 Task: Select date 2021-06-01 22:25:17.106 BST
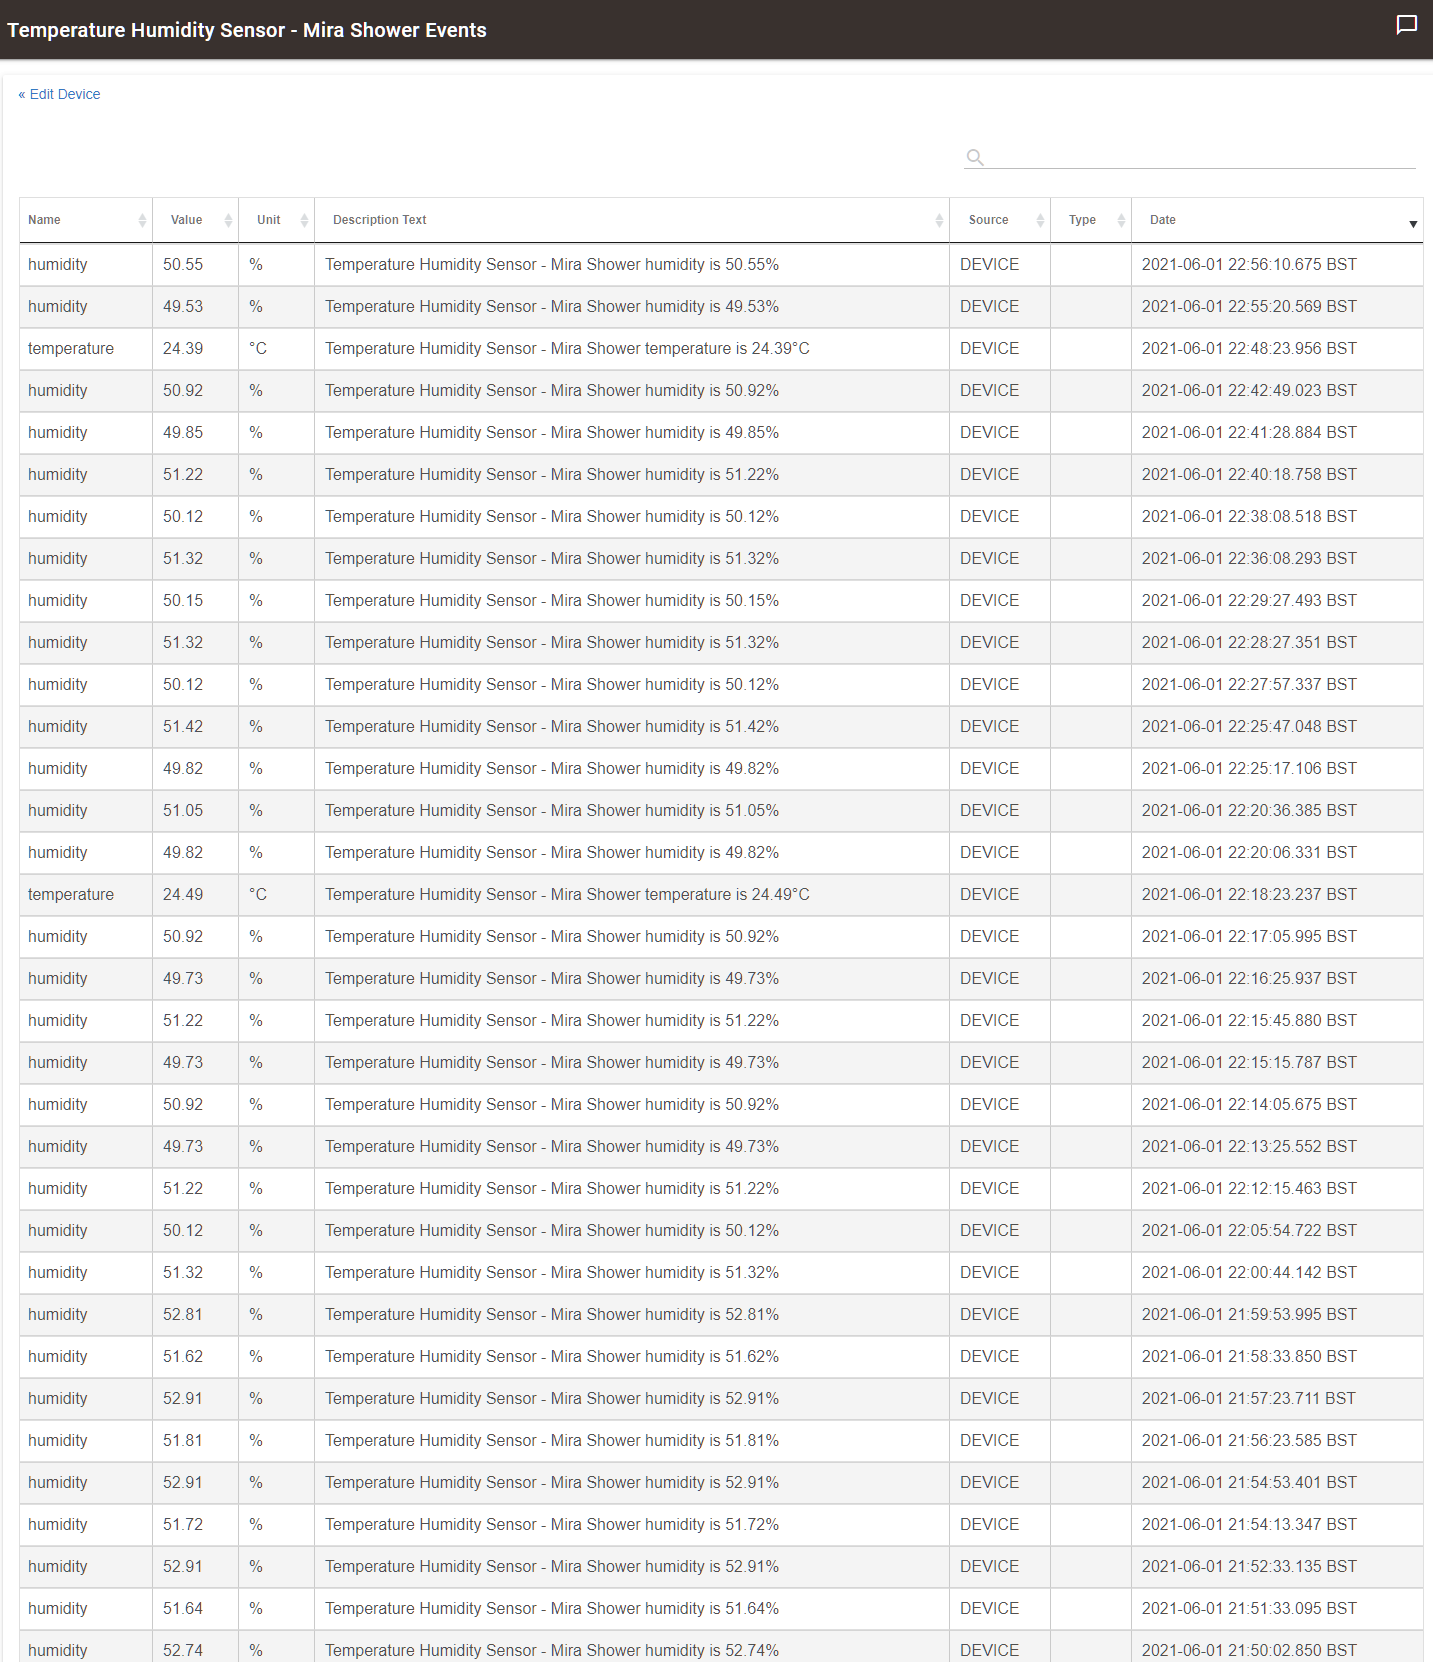tap(1249, 769)
